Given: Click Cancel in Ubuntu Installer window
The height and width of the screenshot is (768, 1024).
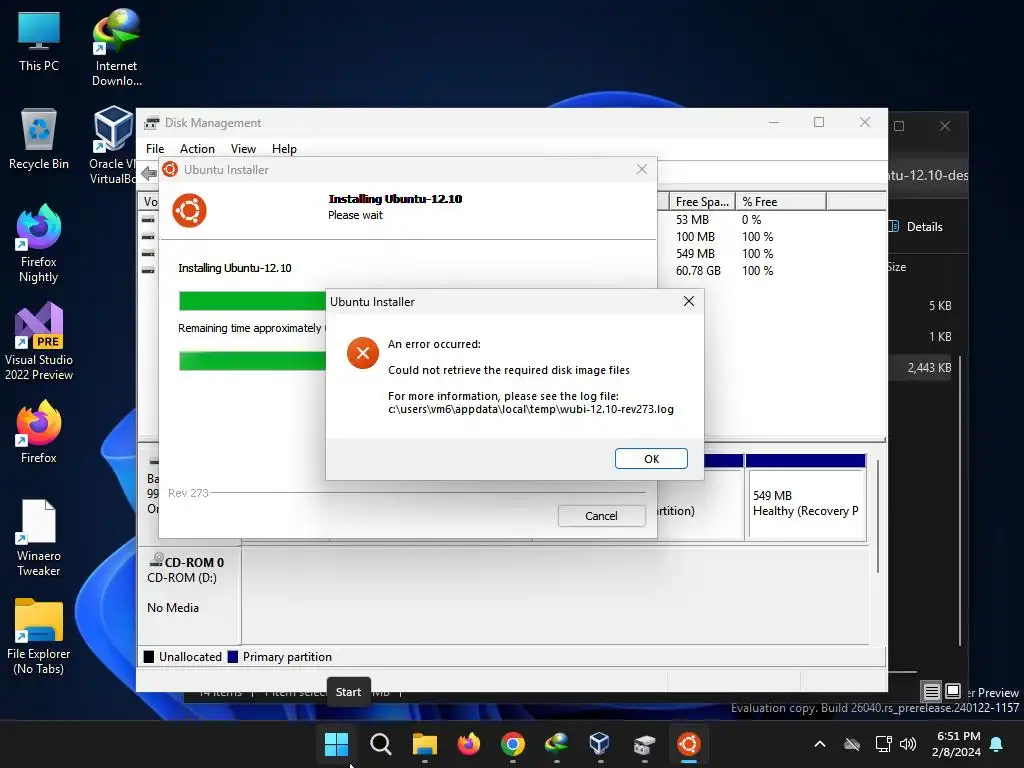Looking at the screenshot, I should [x=601, y=516].
